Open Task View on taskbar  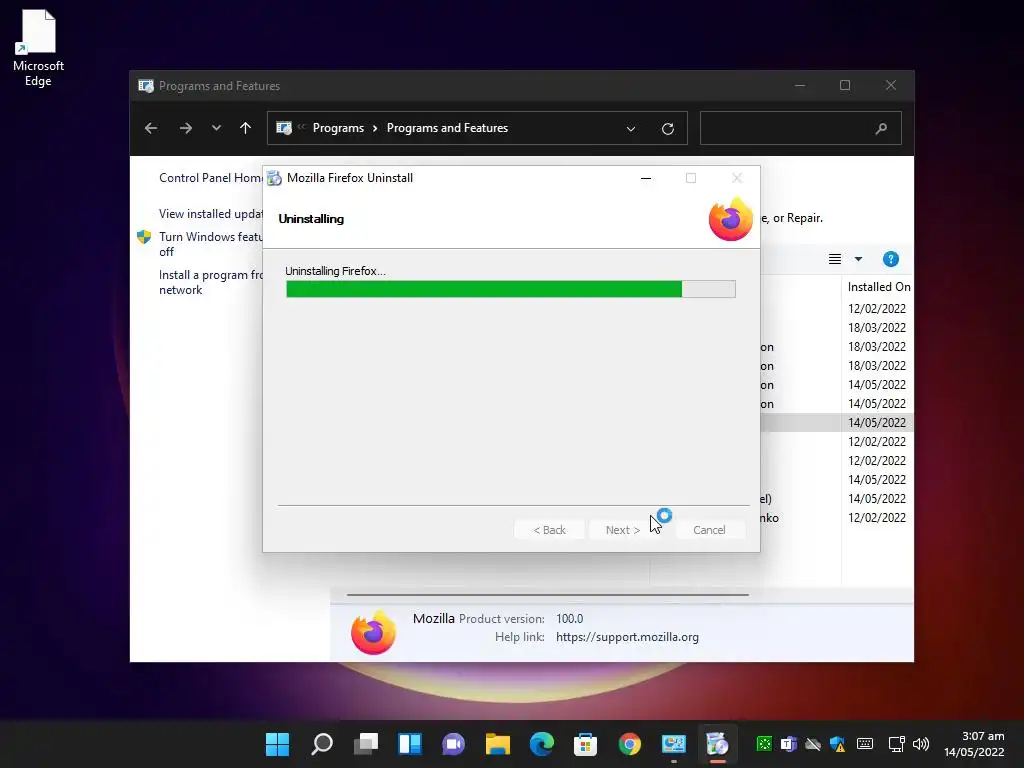coord(366,744)
